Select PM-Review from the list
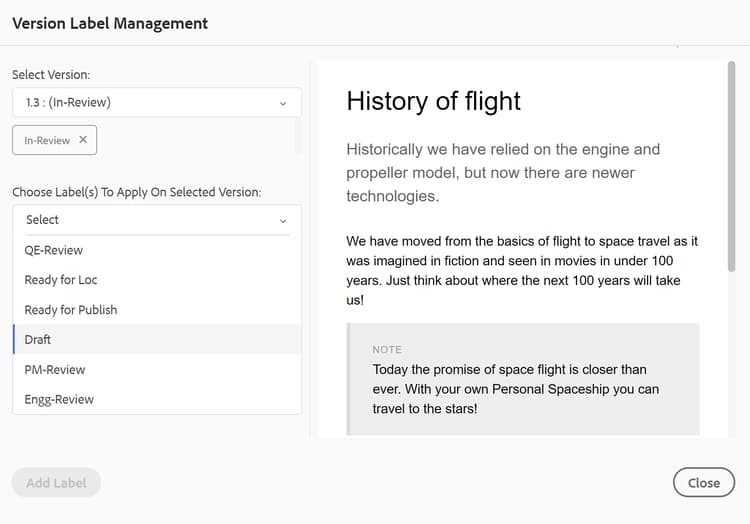750x524 pixels. pos(55,370)
